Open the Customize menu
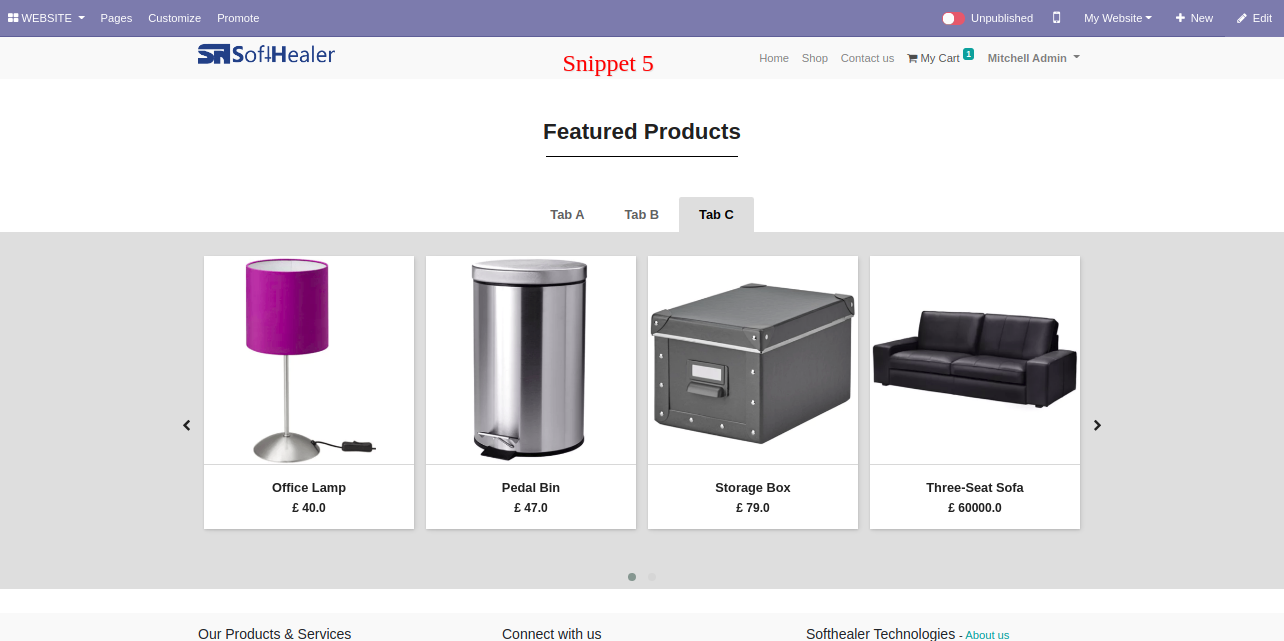The image size is (1284, 641). pyautogui.click(x=175, y=18)
